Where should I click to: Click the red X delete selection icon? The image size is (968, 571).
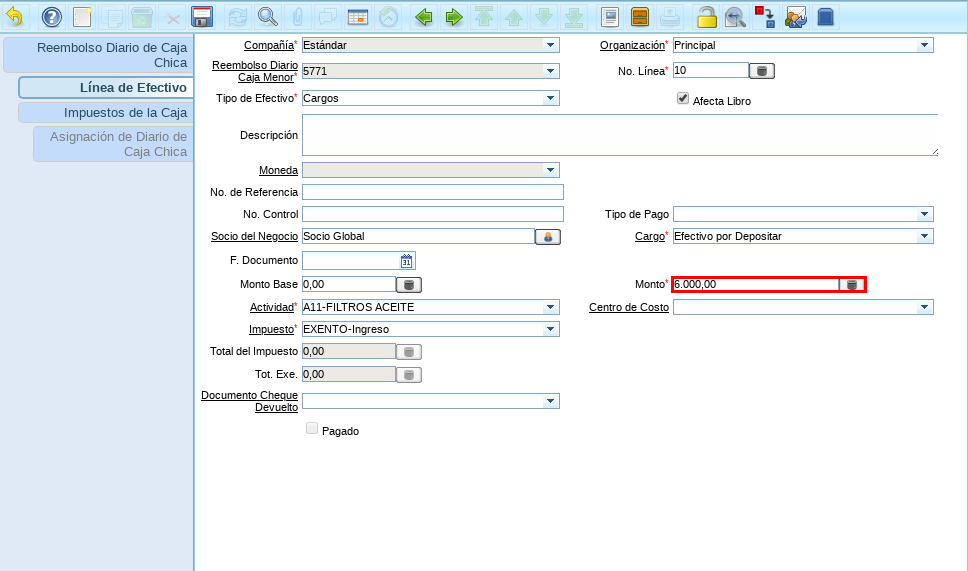pos(172,17)
